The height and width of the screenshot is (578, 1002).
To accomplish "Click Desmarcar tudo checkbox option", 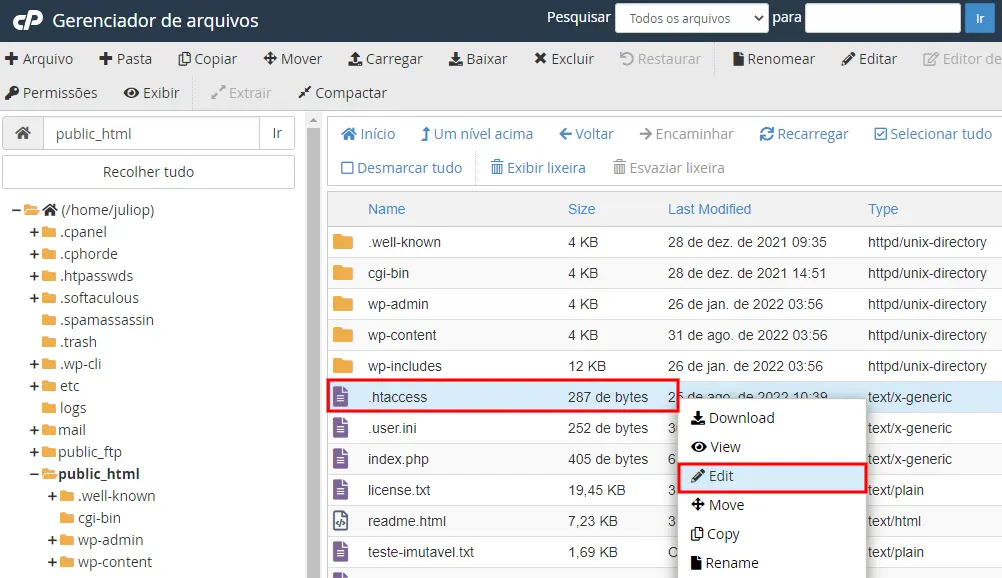I will [x=401, y=168].
